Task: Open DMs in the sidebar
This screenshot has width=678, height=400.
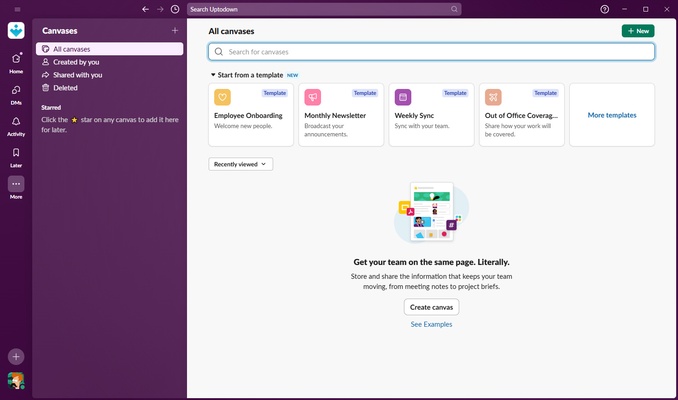Action: (x=16, y=95)
